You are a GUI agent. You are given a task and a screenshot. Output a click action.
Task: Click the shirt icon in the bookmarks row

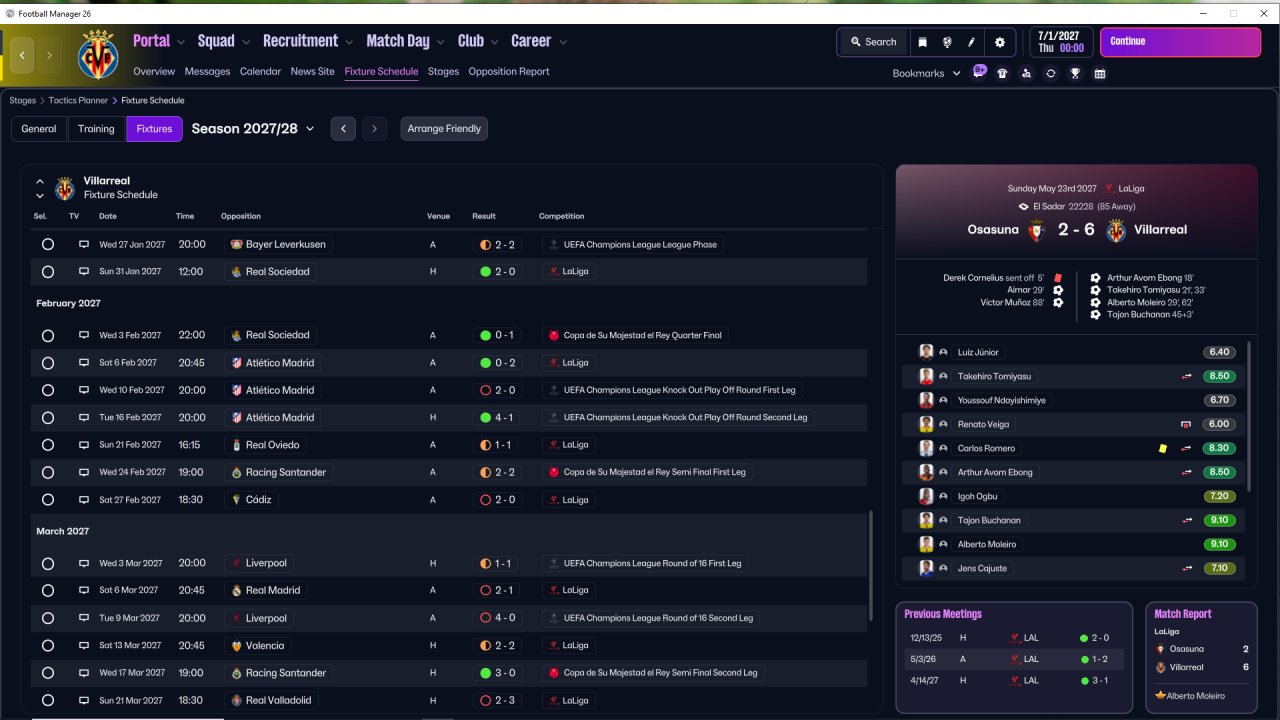1003,73
